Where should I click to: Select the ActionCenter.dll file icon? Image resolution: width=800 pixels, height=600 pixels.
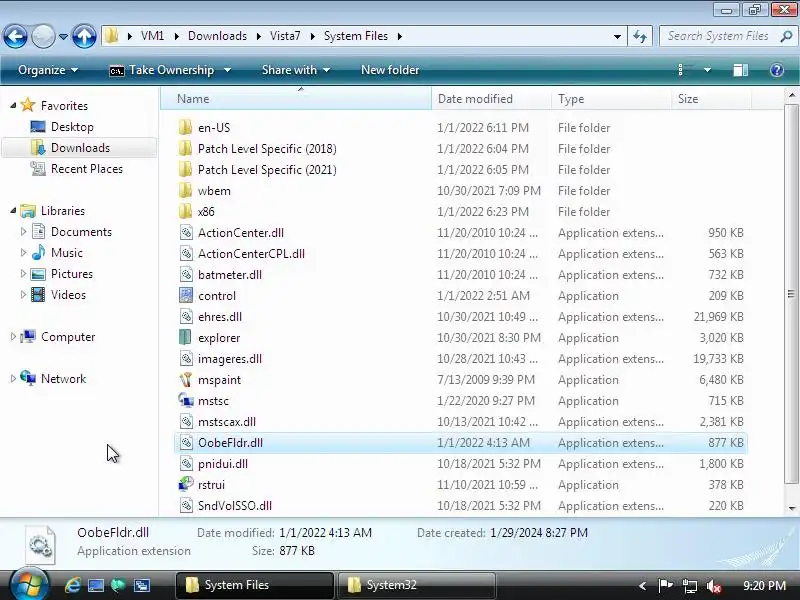[x=186, y=233]
